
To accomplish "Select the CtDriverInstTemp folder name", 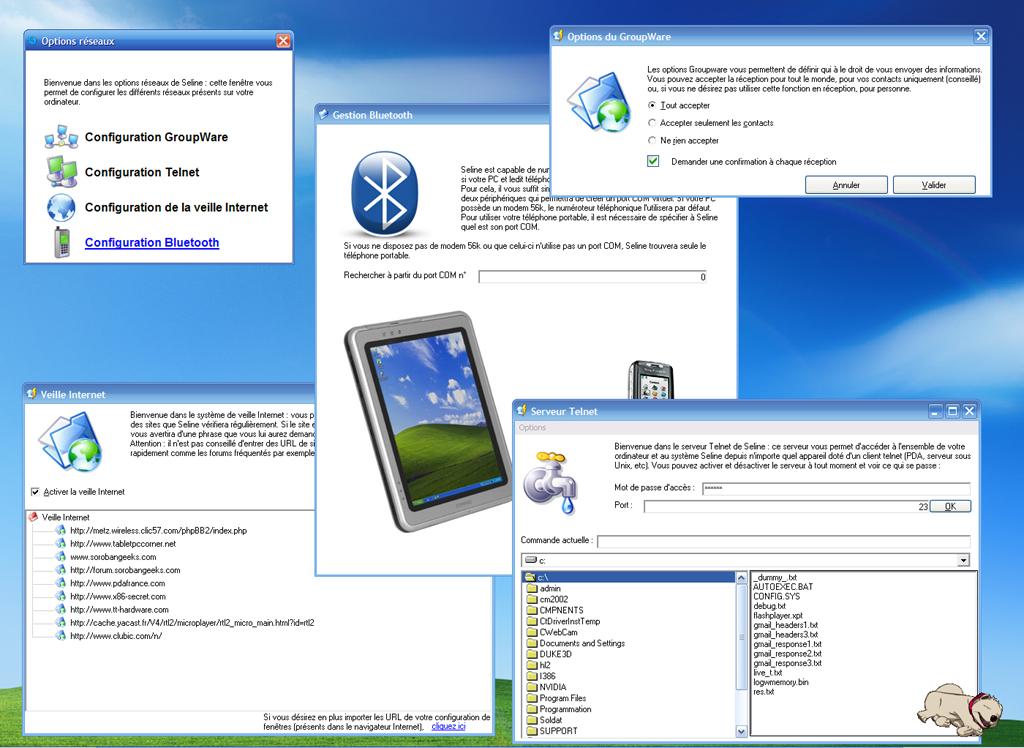I will [569, 621].
